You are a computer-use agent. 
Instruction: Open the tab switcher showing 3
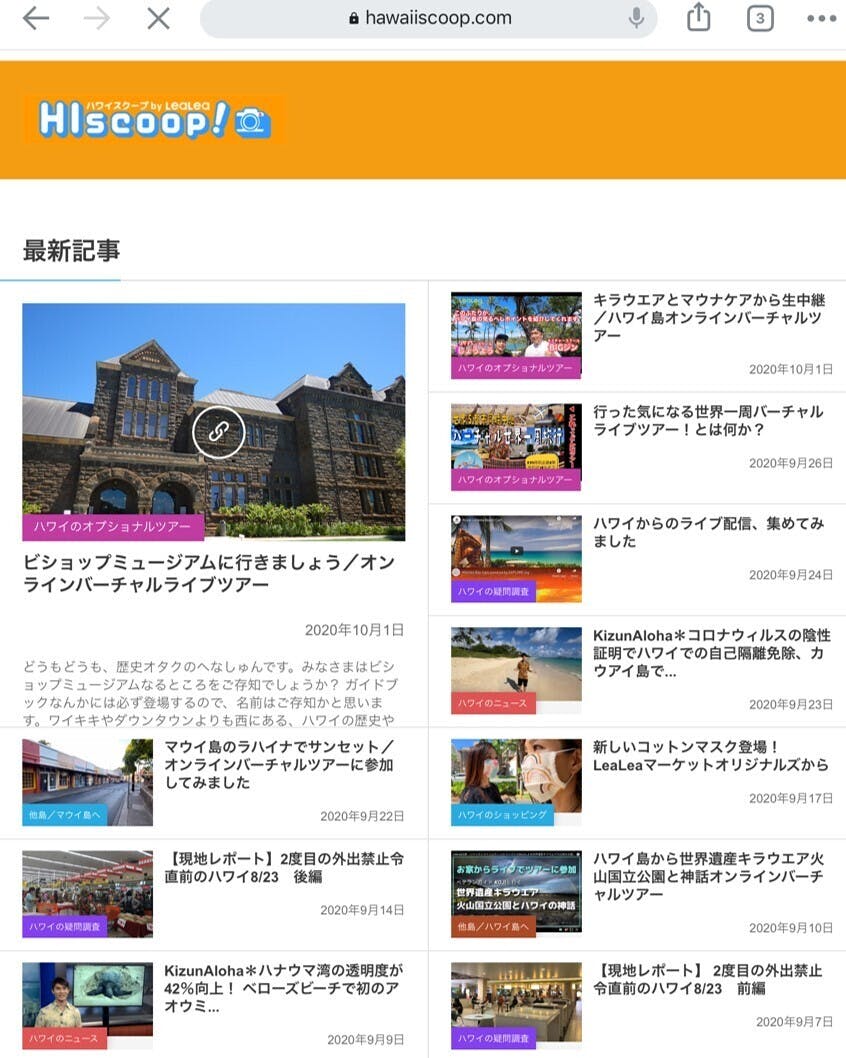[x=760, y=18]
